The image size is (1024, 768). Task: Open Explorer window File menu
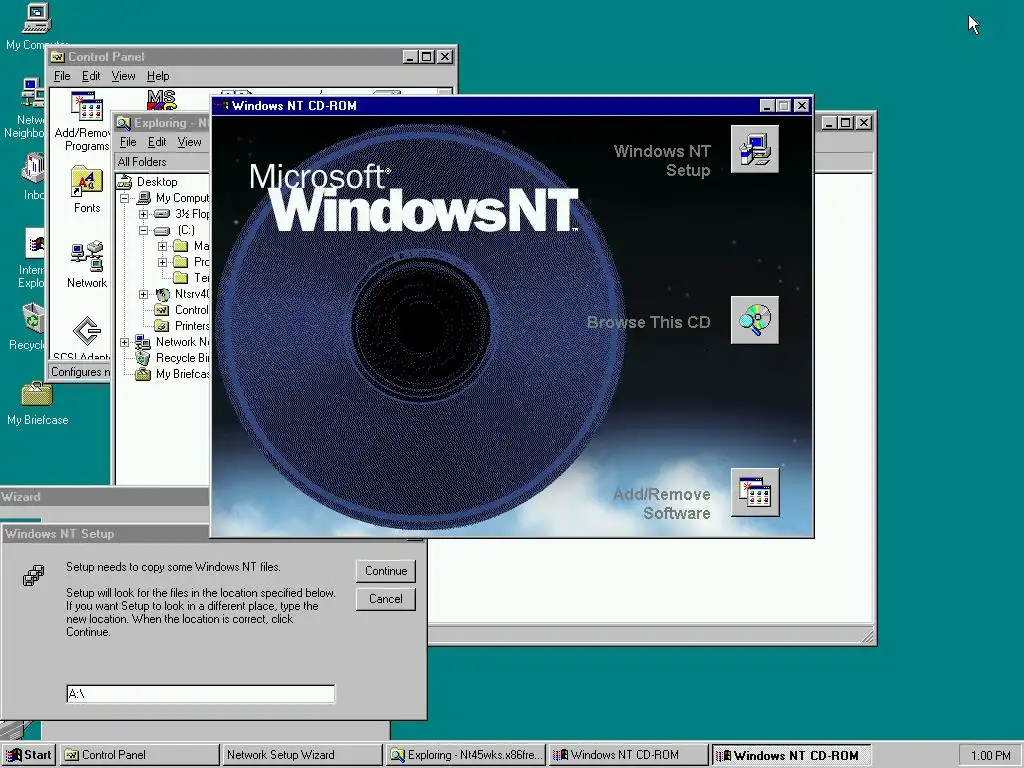pos(128,142)
